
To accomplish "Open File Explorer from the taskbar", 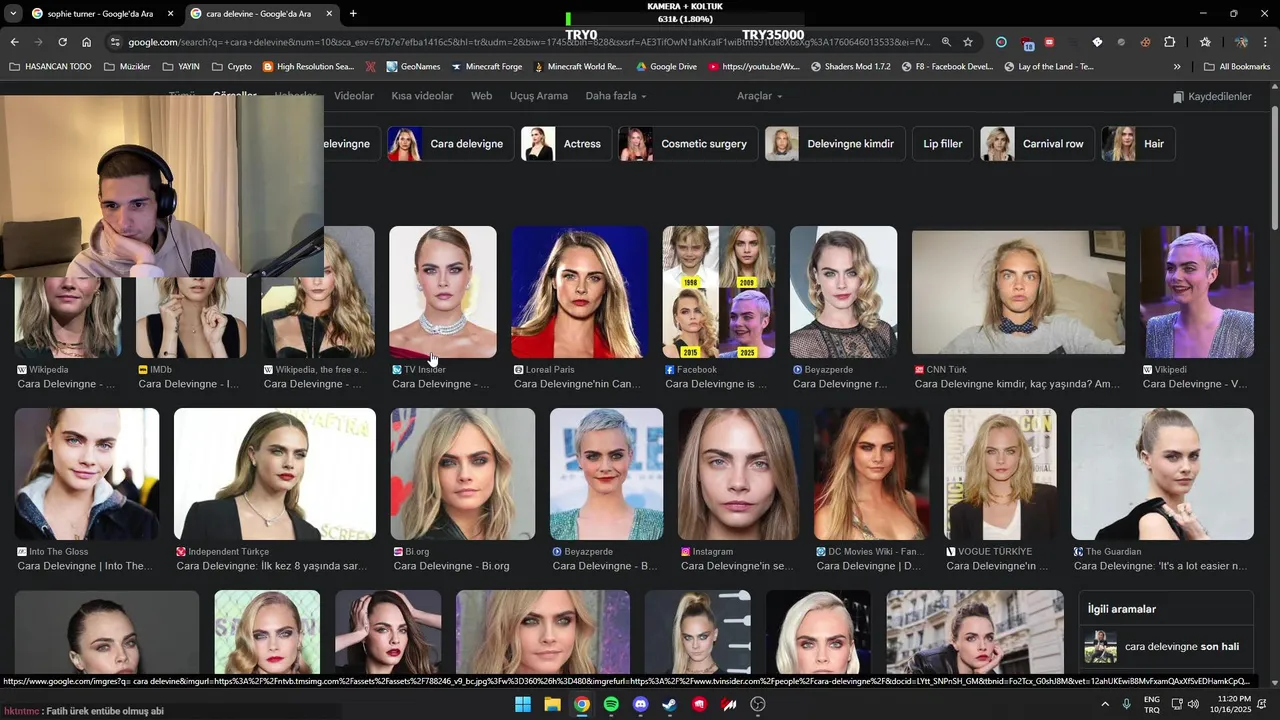I will pyautogui.click(x=552, y=704).
